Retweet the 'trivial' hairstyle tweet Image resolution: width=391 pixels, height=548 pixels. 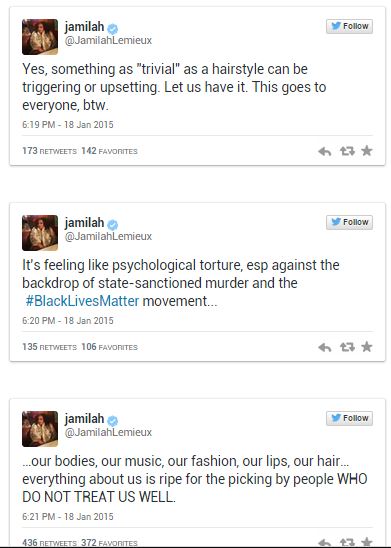pos(347,151)
